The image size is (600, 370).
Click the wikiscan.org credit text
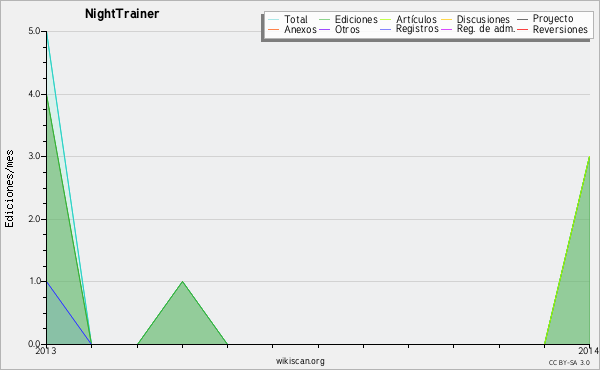(x=300, y=361)
